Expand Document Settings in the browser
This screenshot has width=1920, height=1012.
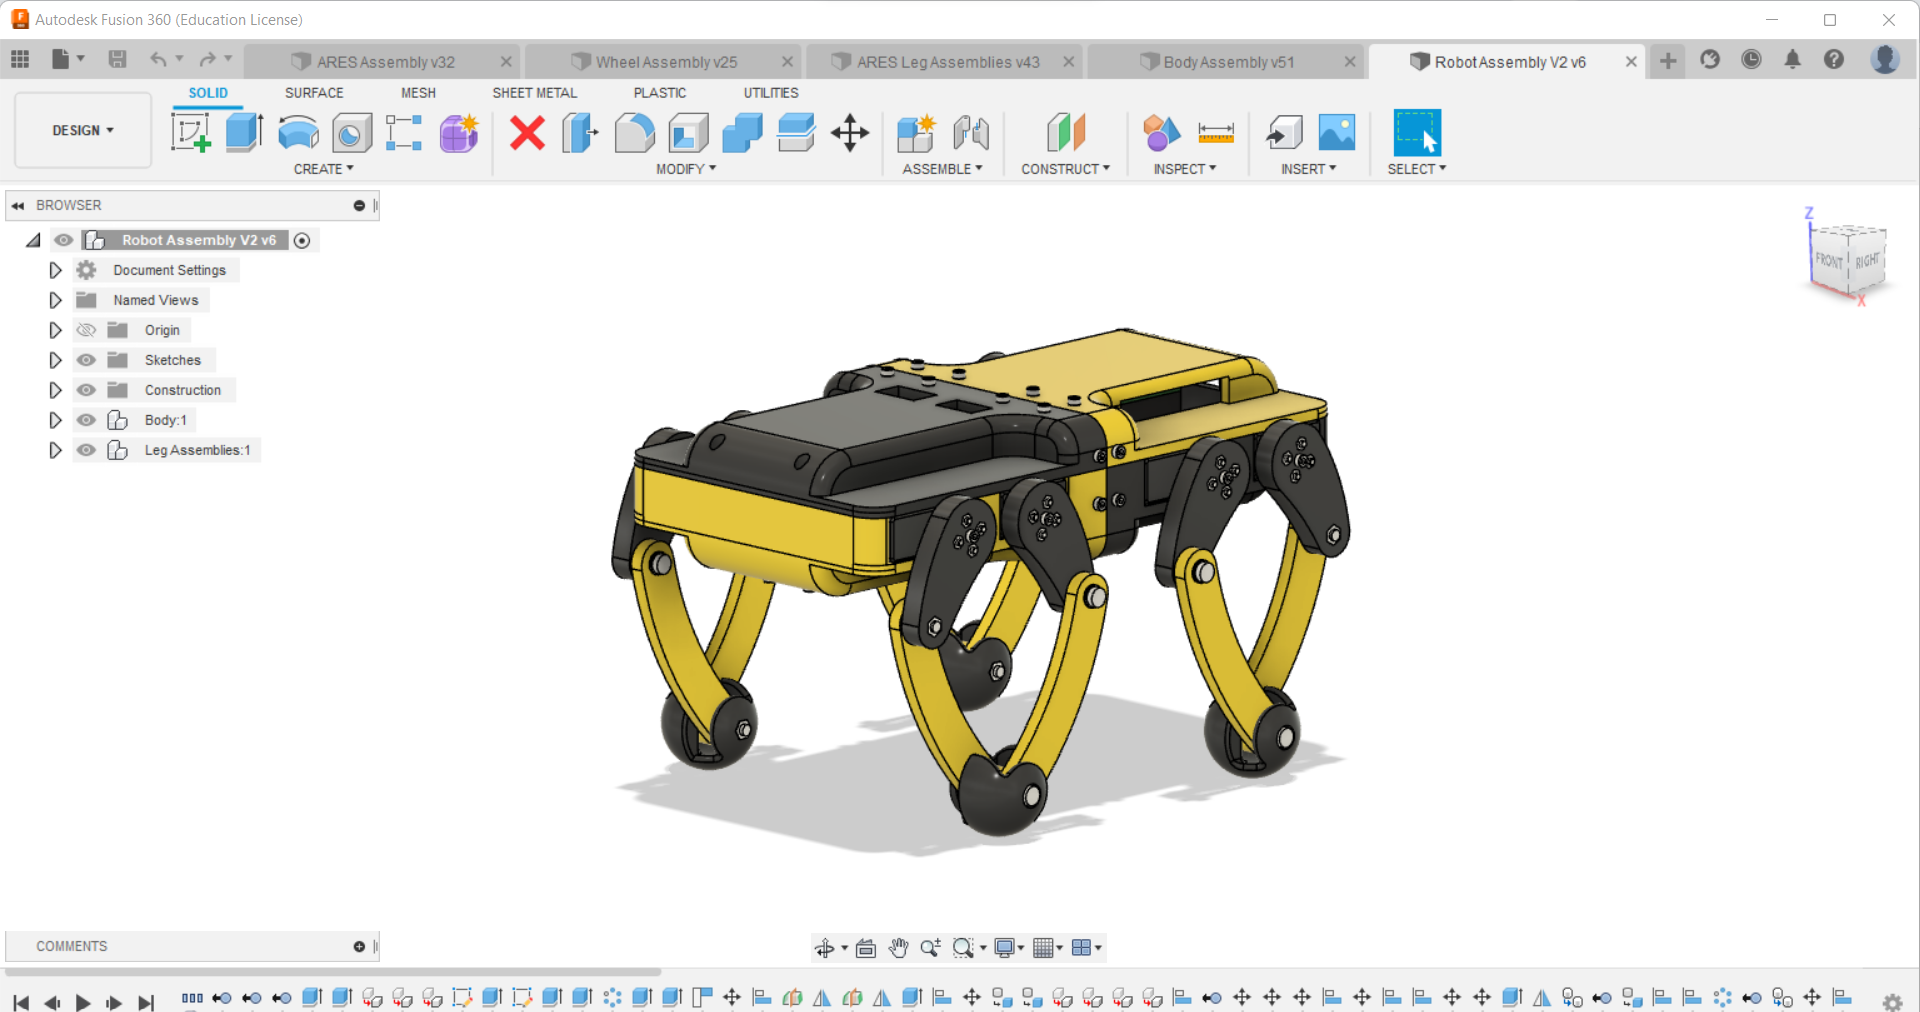[55, 269]
